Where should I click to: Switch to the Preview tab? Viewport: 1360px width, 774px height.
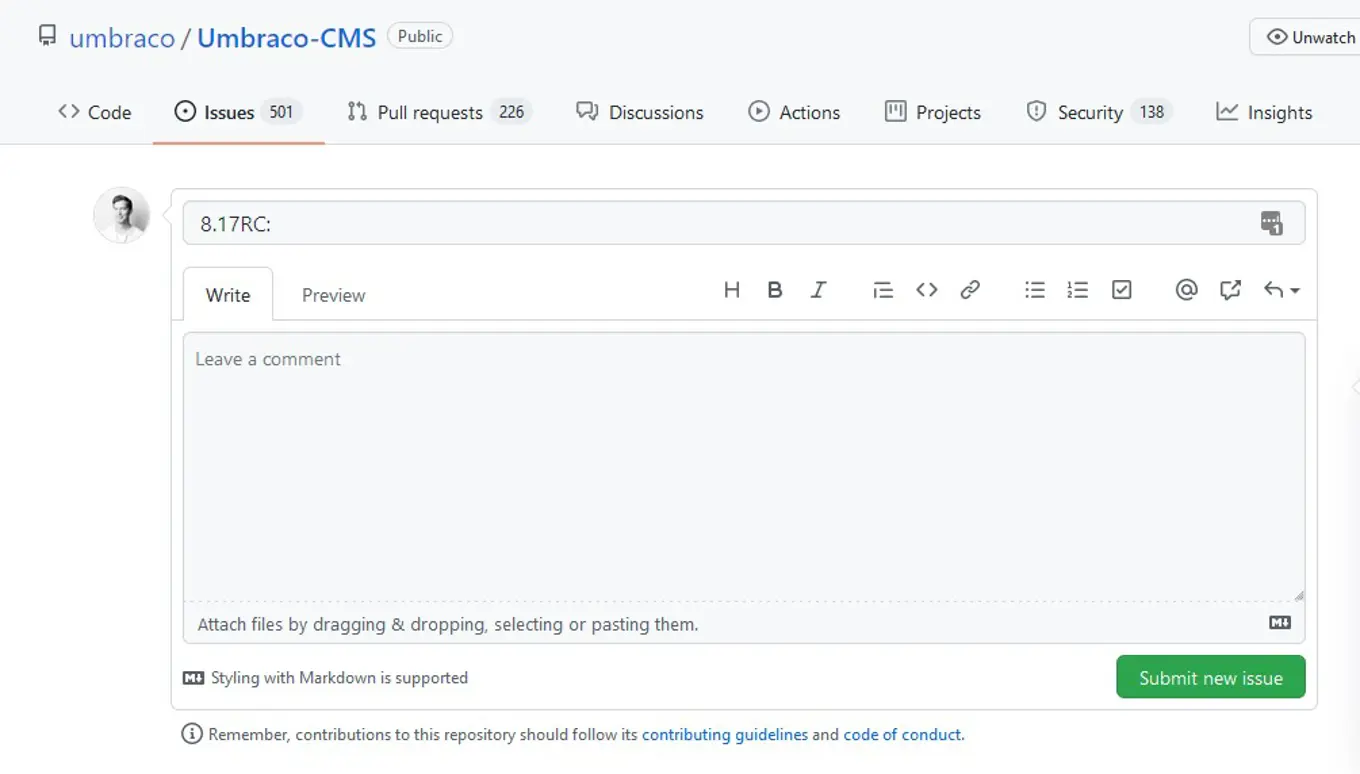tap(333, 295)
